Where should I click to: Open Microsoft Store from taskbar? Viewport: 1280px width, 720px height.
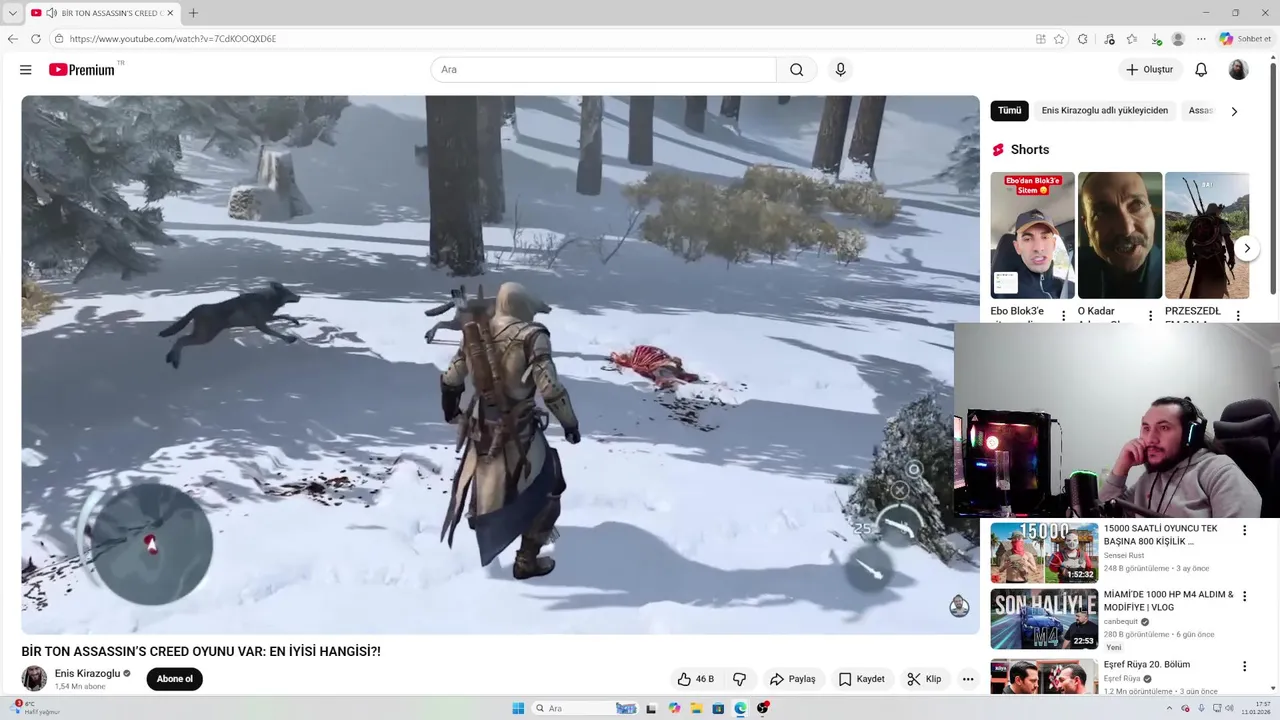click(x=718, y=708)
